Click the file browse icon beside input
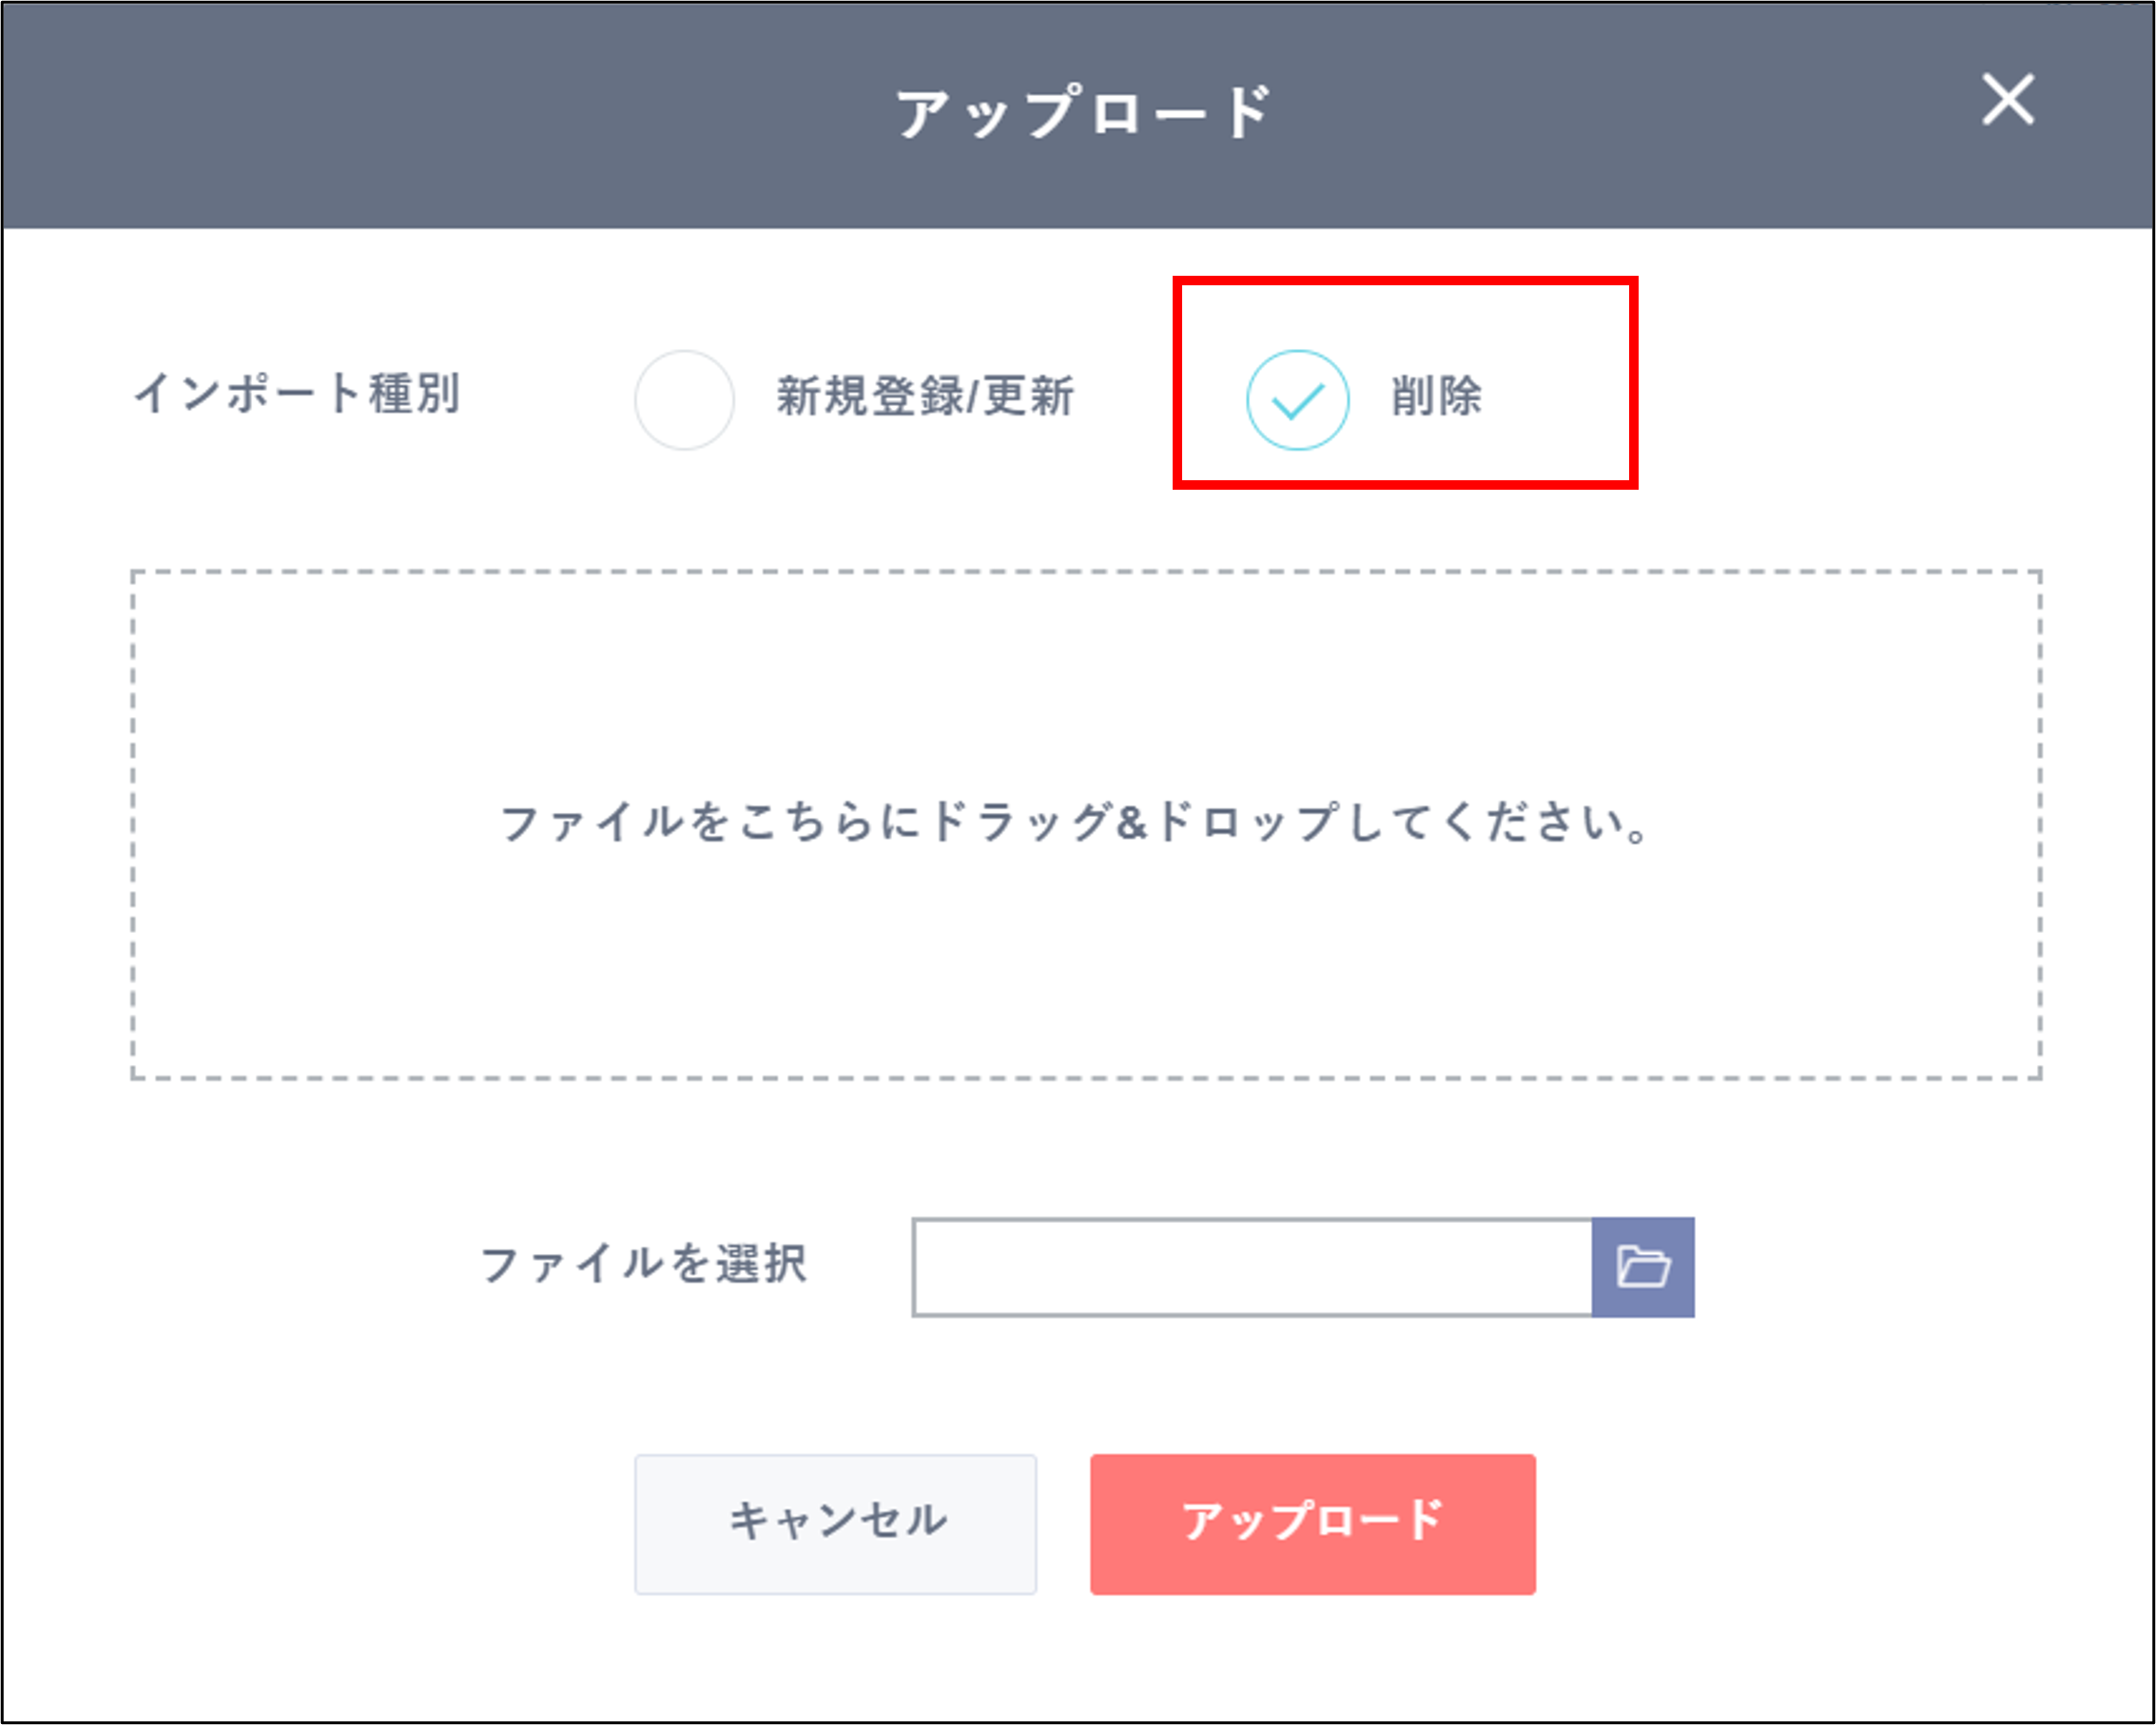The image size is (2156, 1725). [1647, 1266]
